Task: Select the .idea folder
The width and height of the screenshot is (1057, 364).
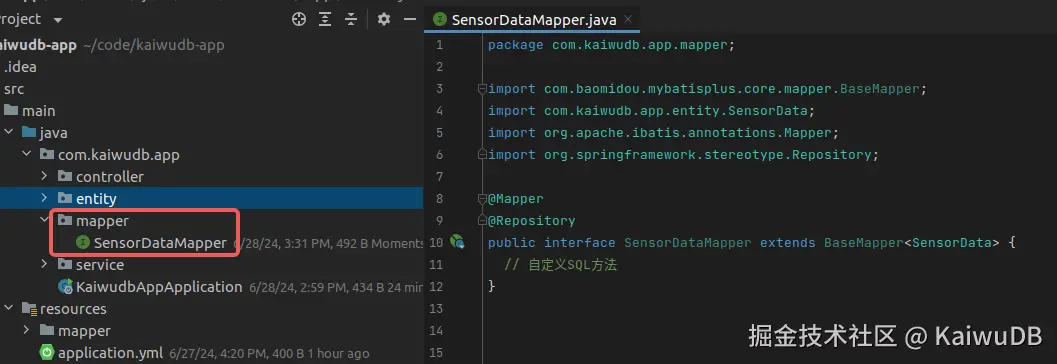Action: pyautogui.click(x=20, y=67)
